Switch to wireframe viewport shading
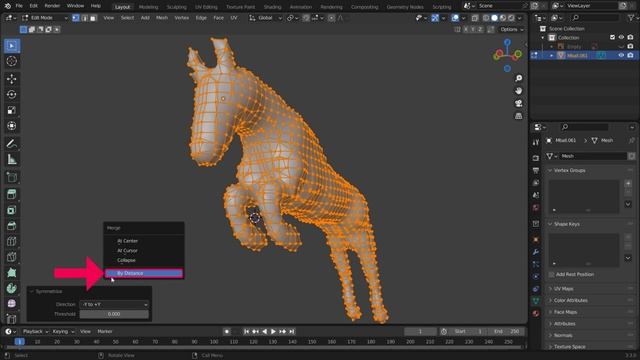Image resolution: width=640 pixels, height=360 pixels. [x=486, y=18]
